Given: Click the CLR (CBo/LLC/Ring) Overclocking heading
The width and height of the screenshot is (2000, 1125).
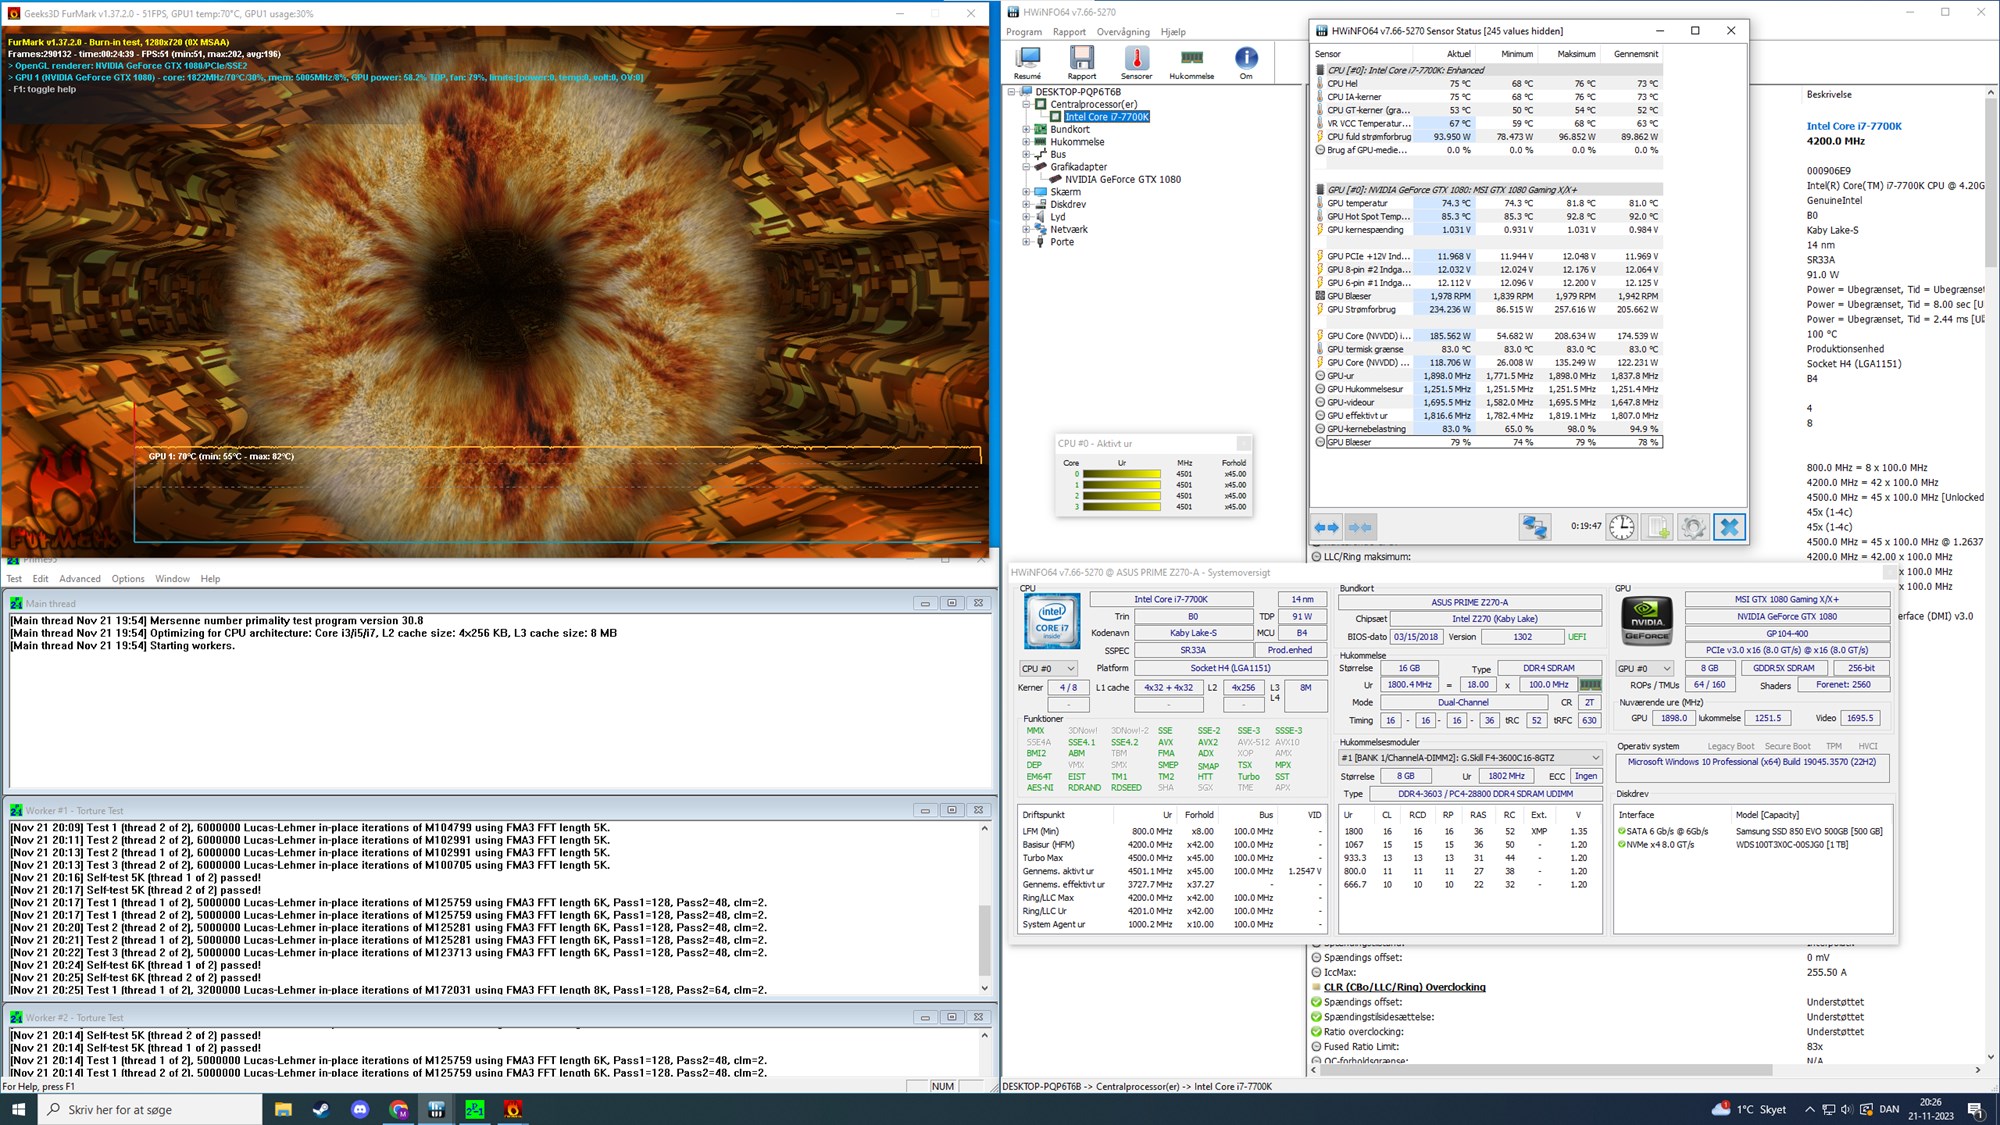Looking at the screenshot, I should click(x=1404, y=987).
